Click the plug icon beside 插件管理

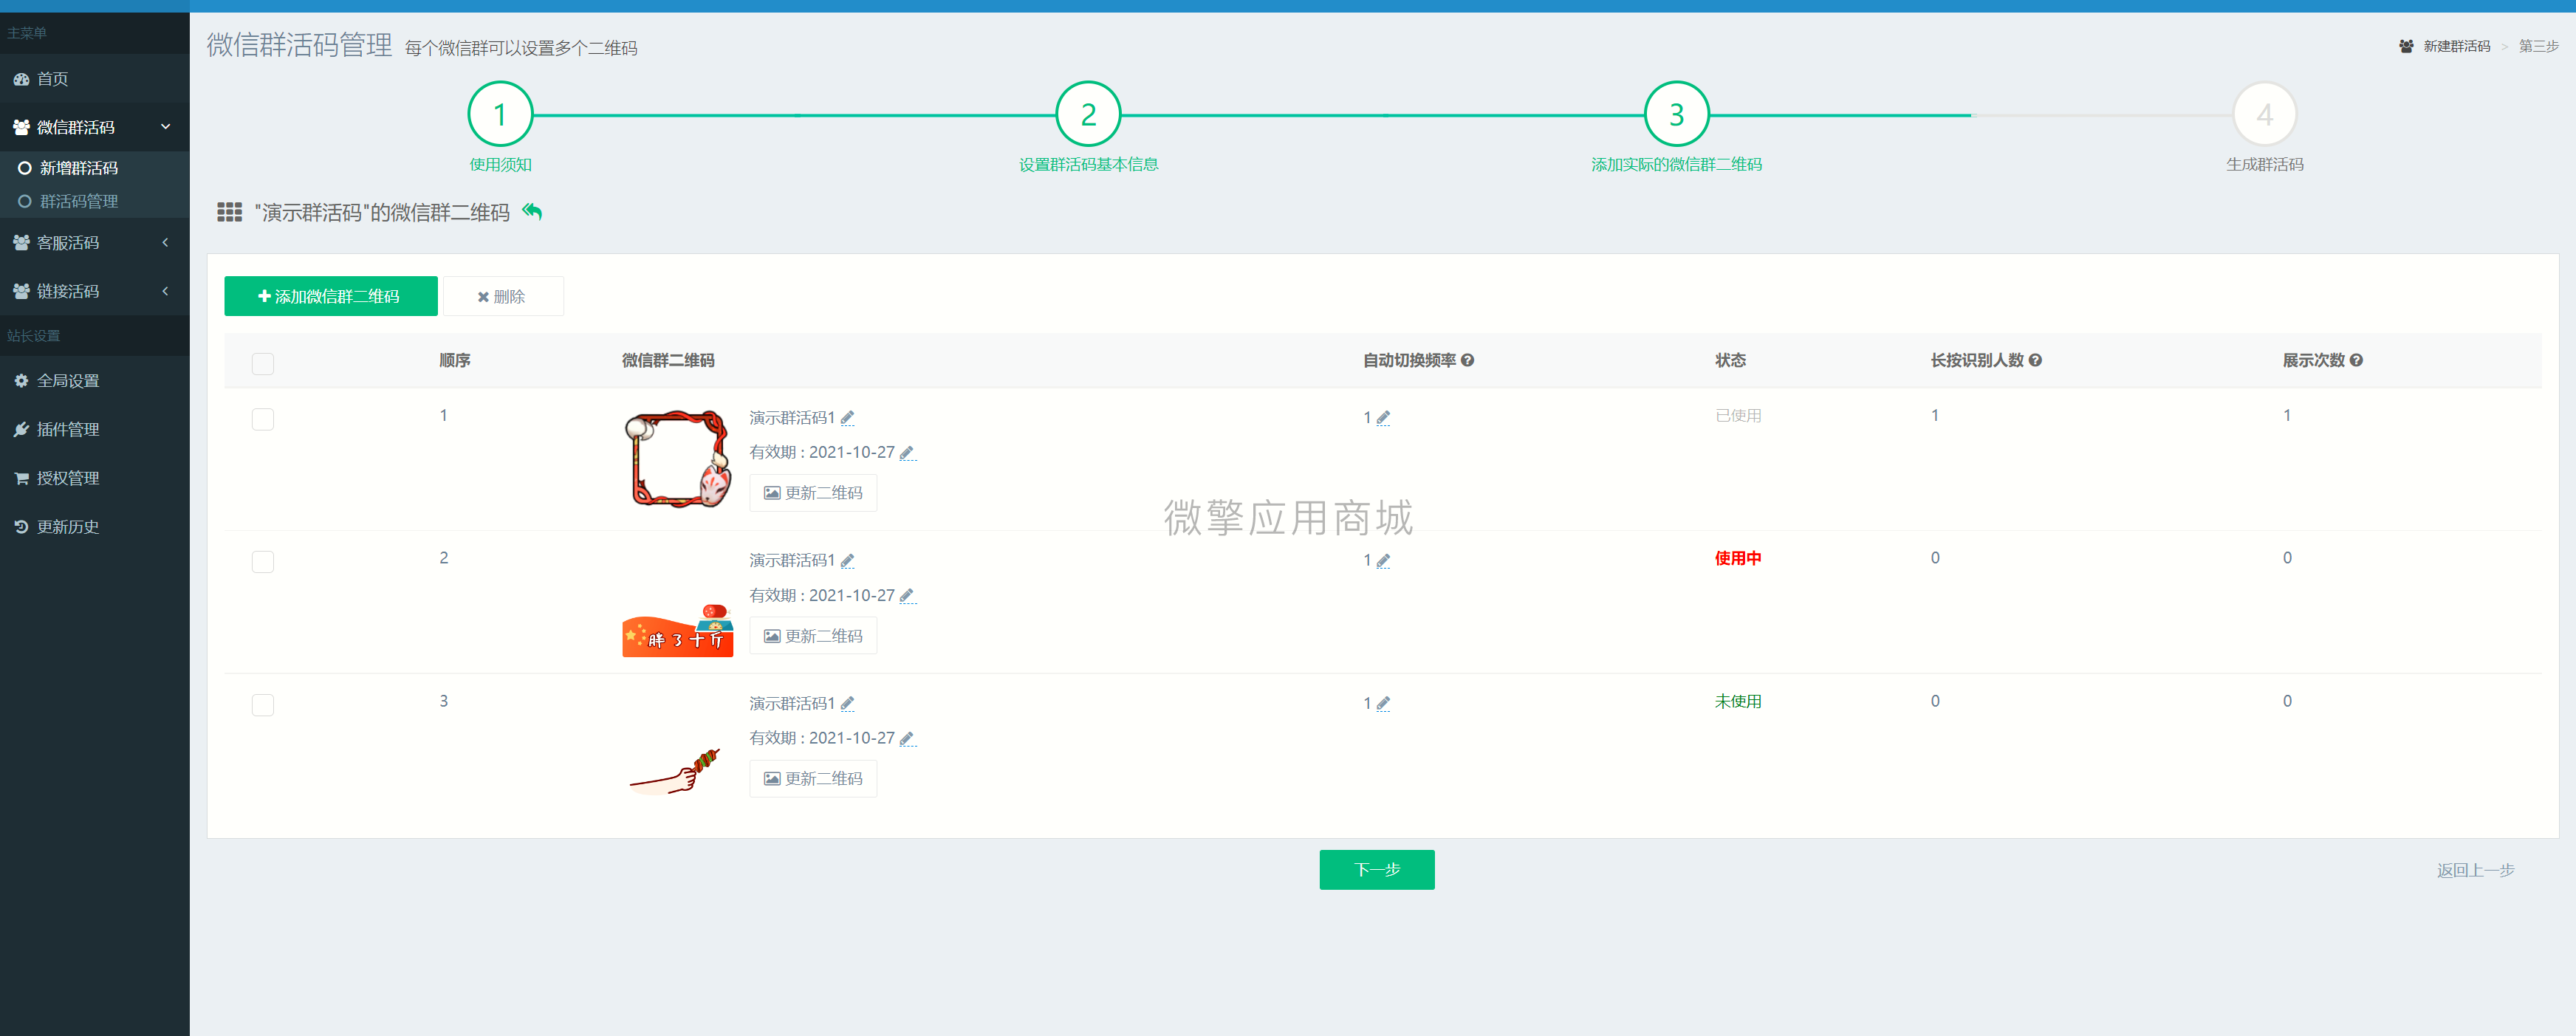click(x=21, y=429)
